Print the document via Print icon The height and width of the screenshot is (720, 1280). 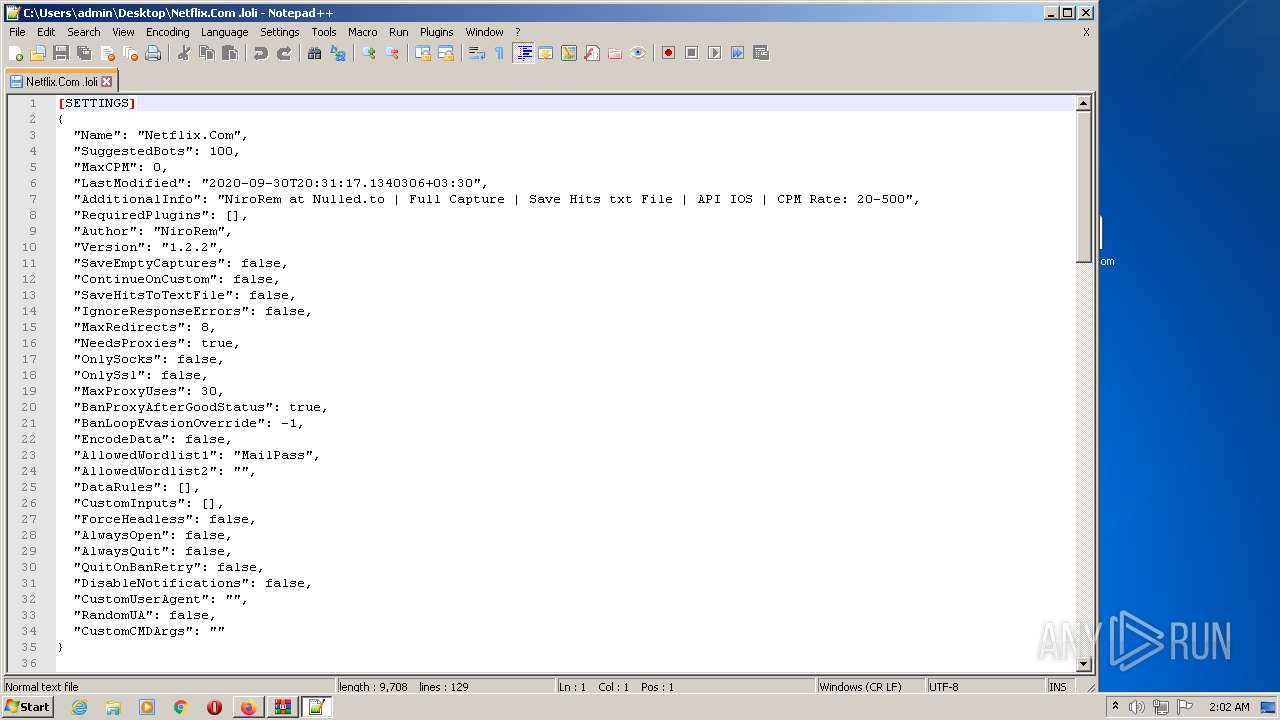[x=153, y=53]
